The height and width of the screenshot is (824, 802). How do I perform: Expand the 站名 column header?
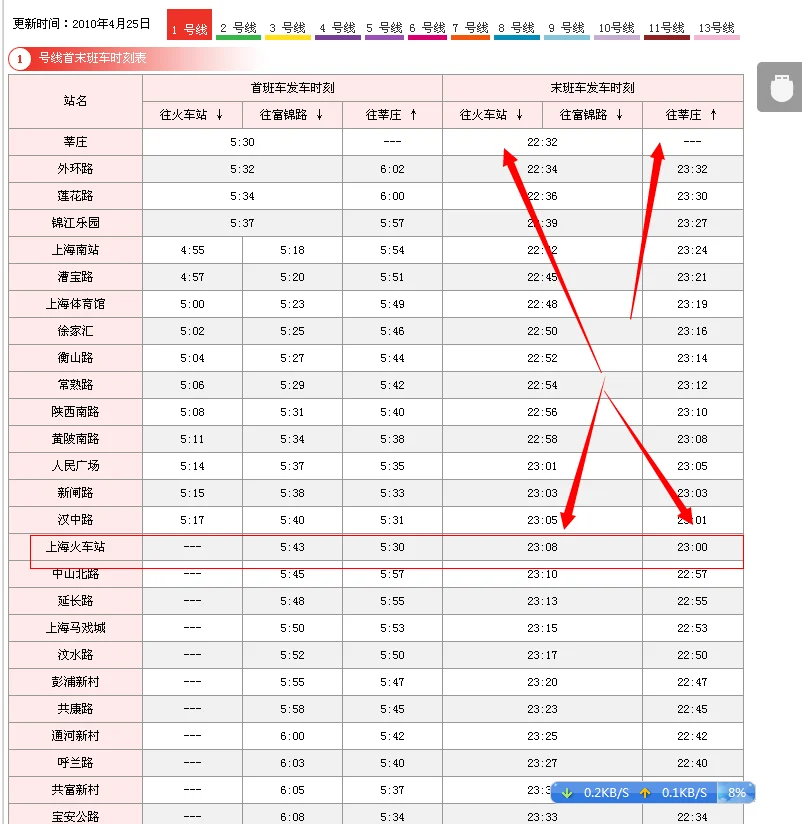75,102
